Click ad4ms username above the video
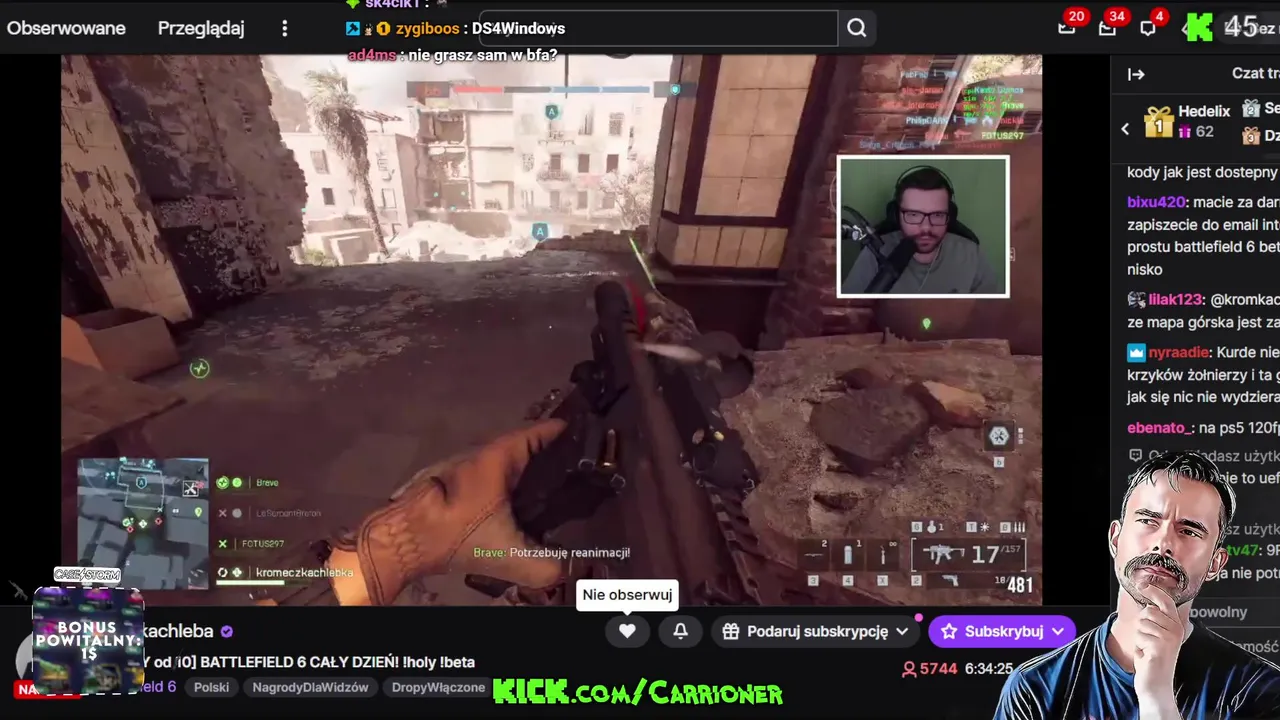The height and width of the screenshot is (720, 1280). click(372, 55)
